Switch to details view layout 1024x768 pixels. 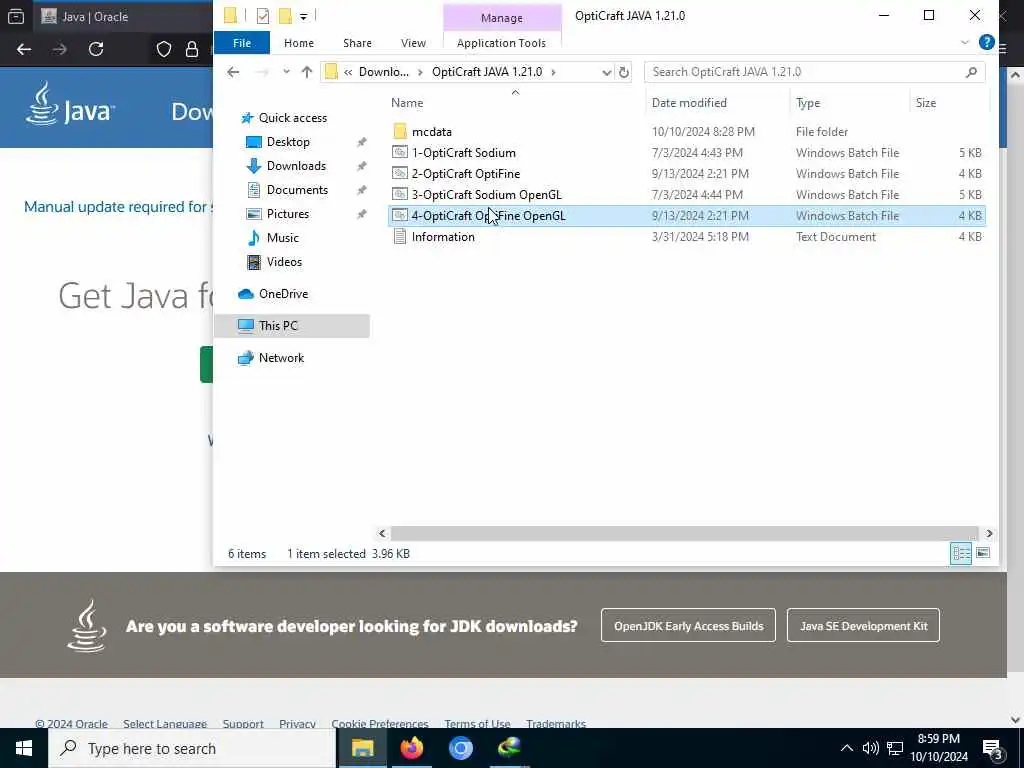pyautogui.click(x=961, y=553)
